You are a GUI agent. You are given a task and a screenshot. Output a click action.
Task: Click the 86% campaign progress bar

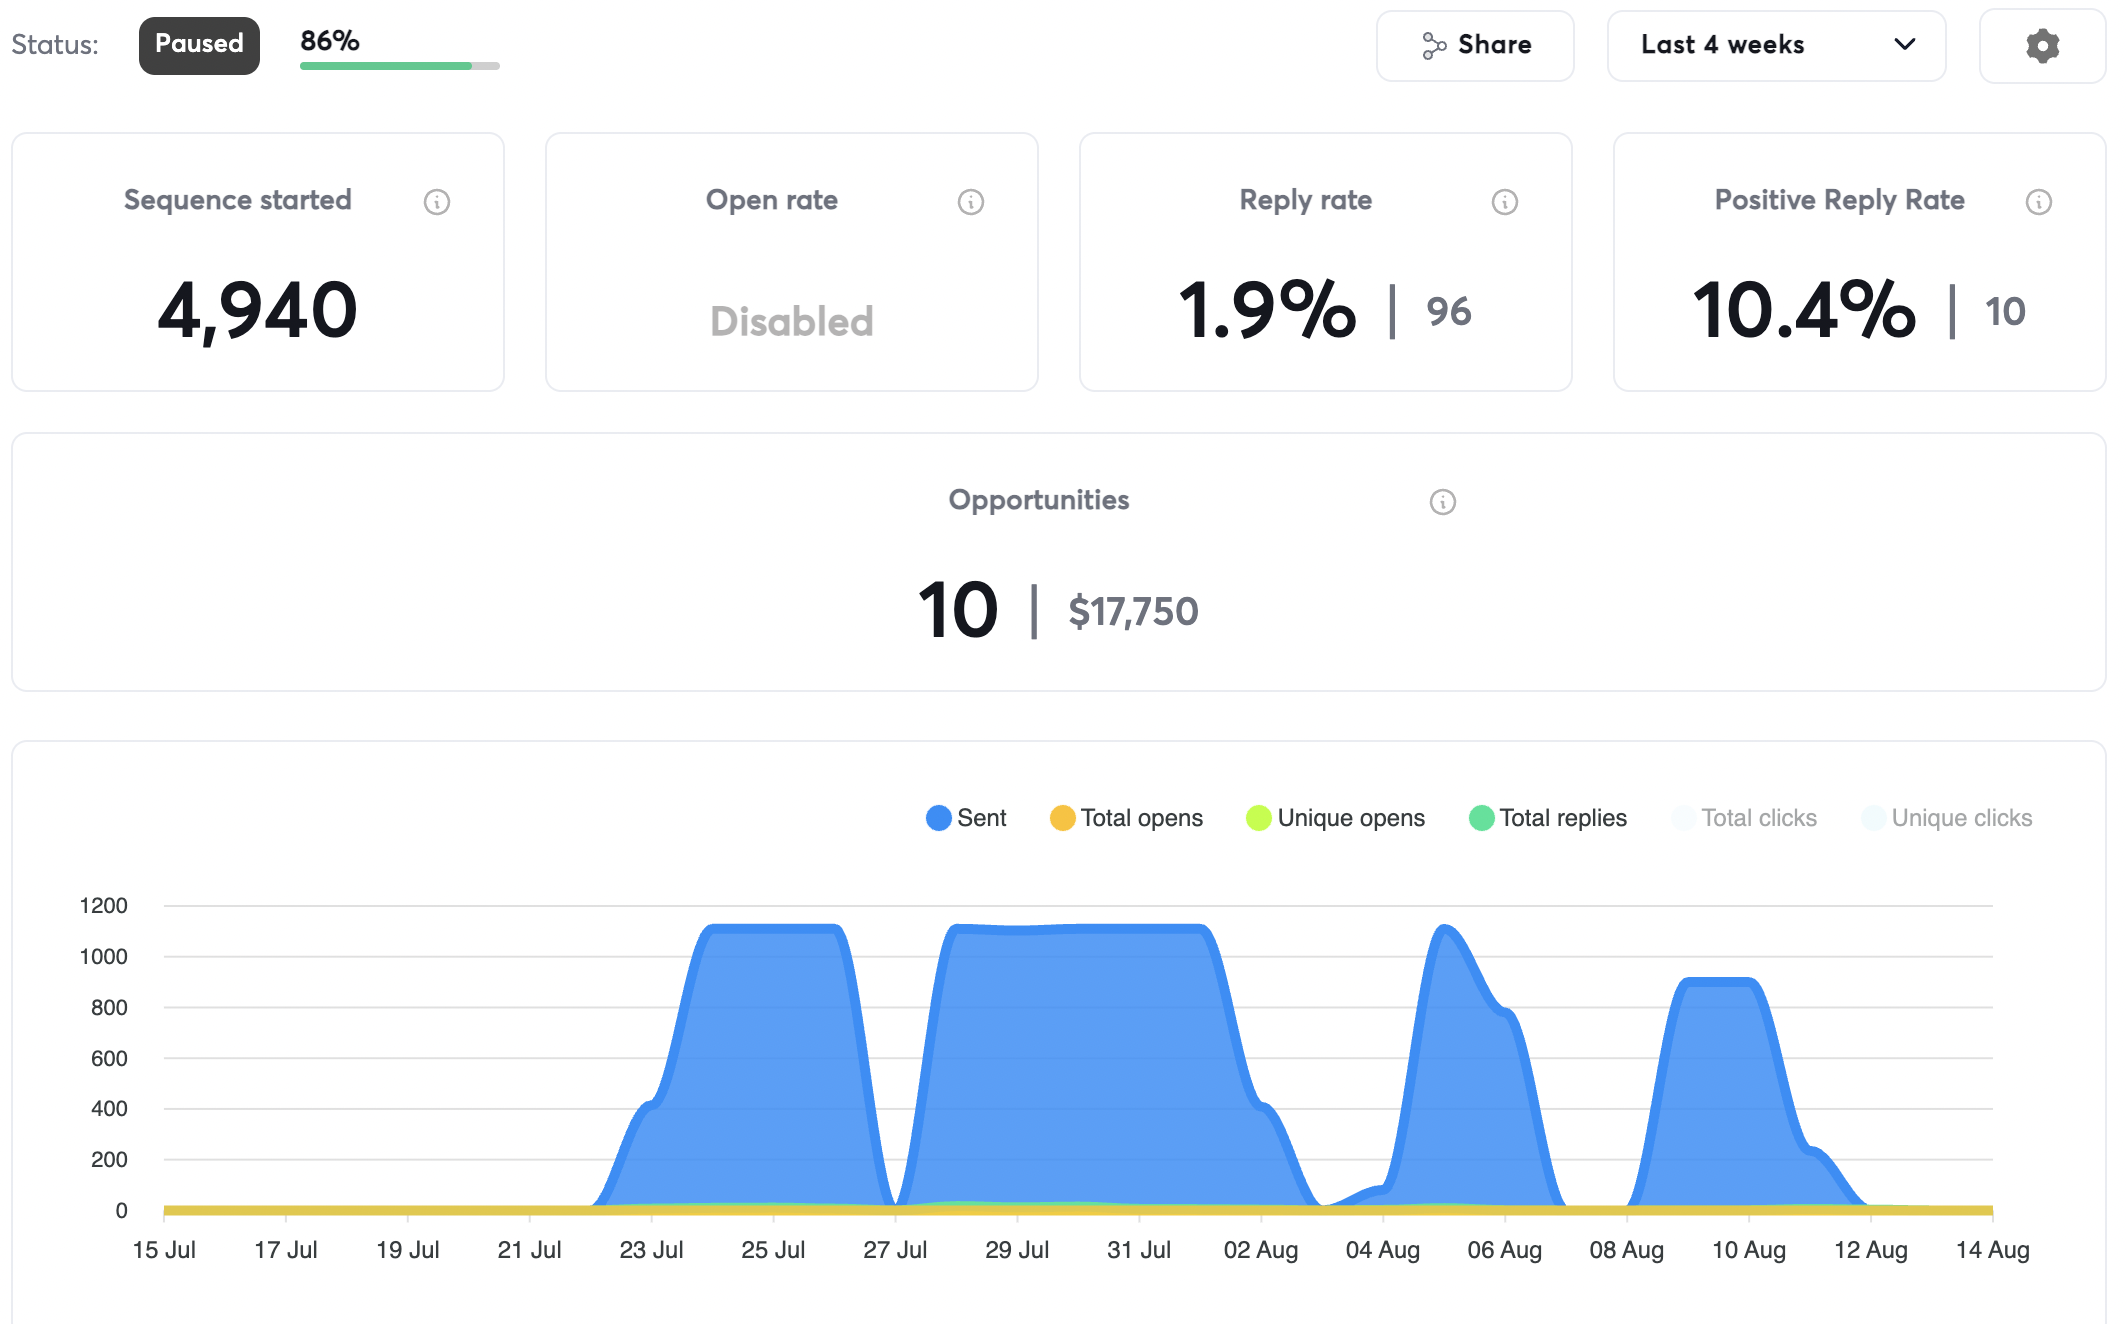(399, 66)
